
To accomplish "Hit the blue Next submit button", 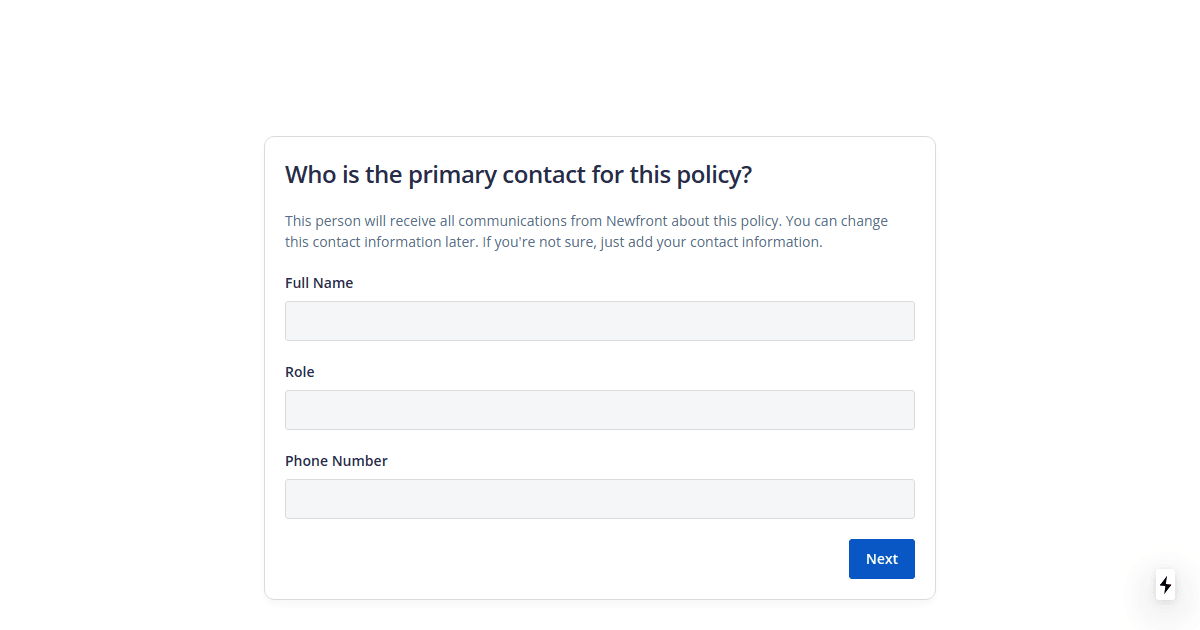I will [x=881, y=558].
